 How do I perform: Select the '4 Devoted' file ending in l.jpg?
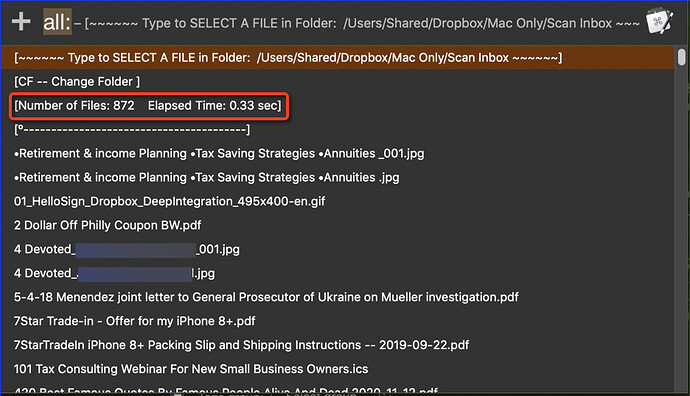337,273
